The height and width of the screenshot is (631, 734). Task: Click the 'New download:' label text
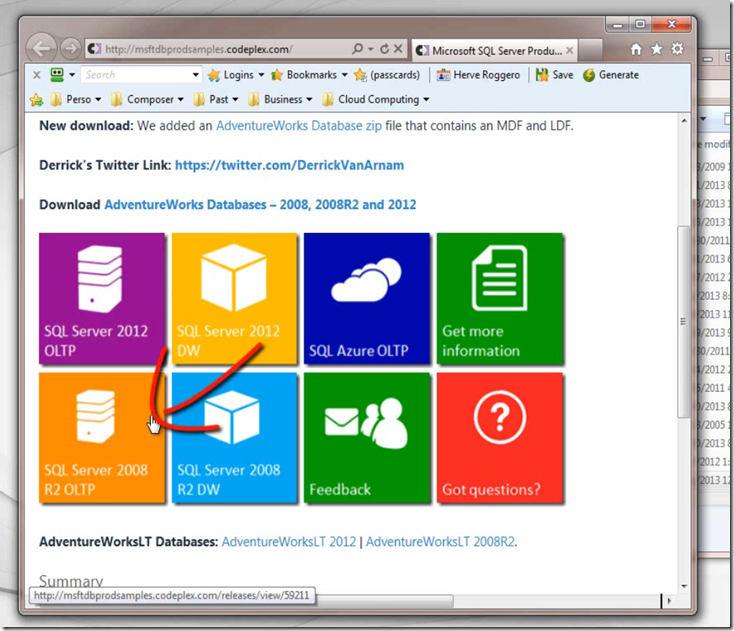pos(86,126)
